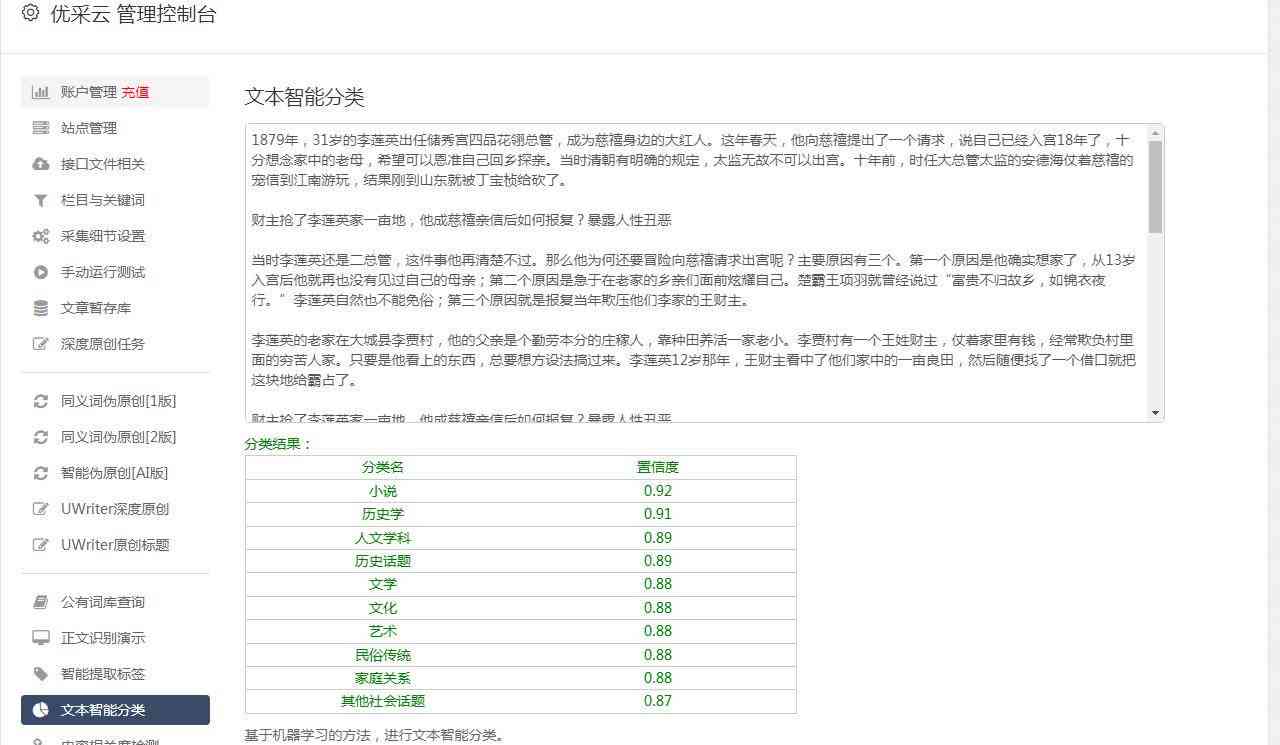Screen dimensions: 1280x745
Task: Click the play circle icon for 手动运行测试
Action: coord(40,272)
